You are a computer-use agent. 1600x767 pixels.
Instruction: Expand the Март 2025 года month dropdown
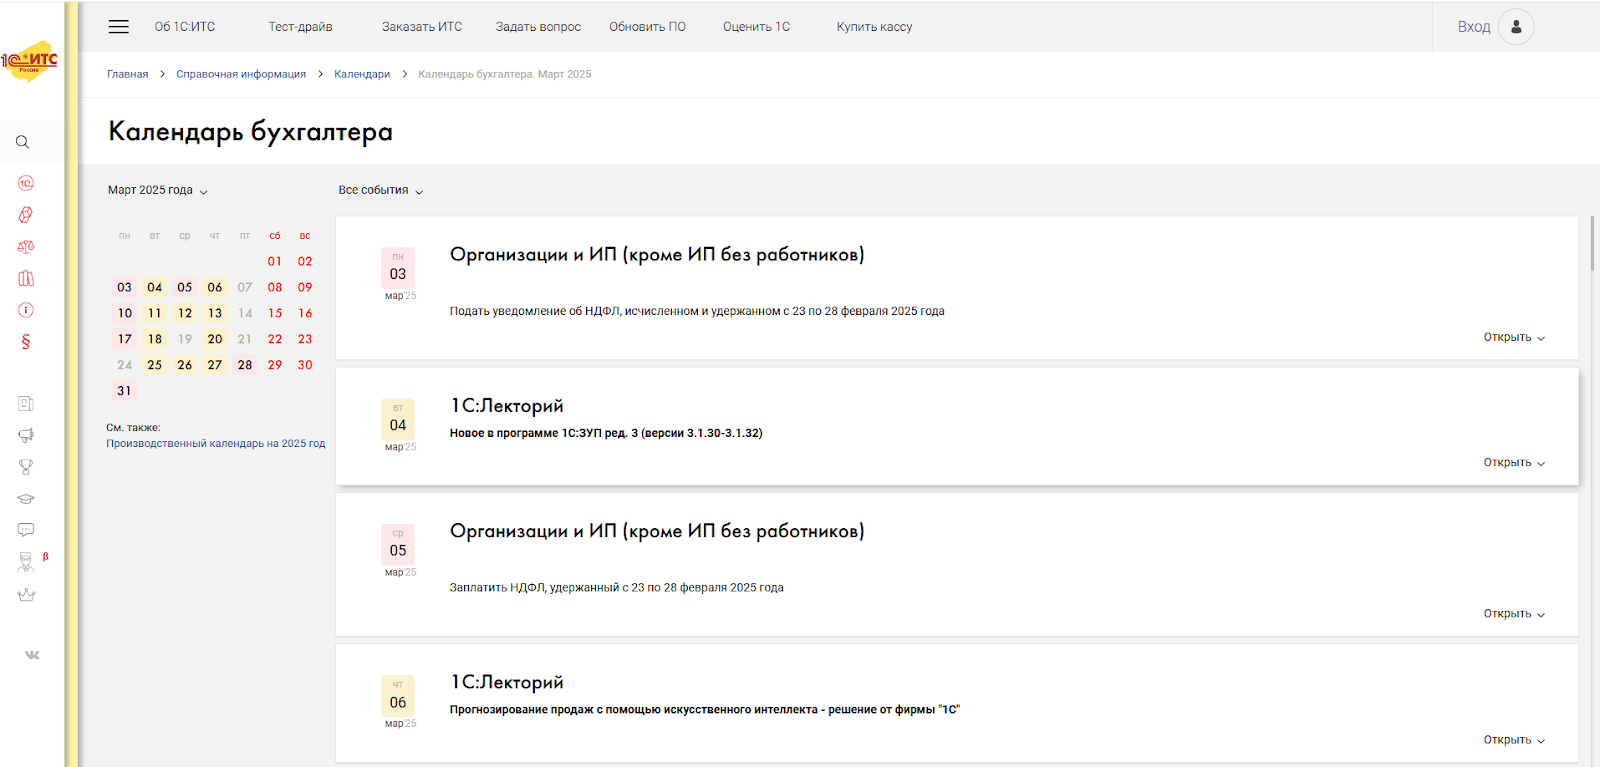pyautogui.click(x=158, y=190)
